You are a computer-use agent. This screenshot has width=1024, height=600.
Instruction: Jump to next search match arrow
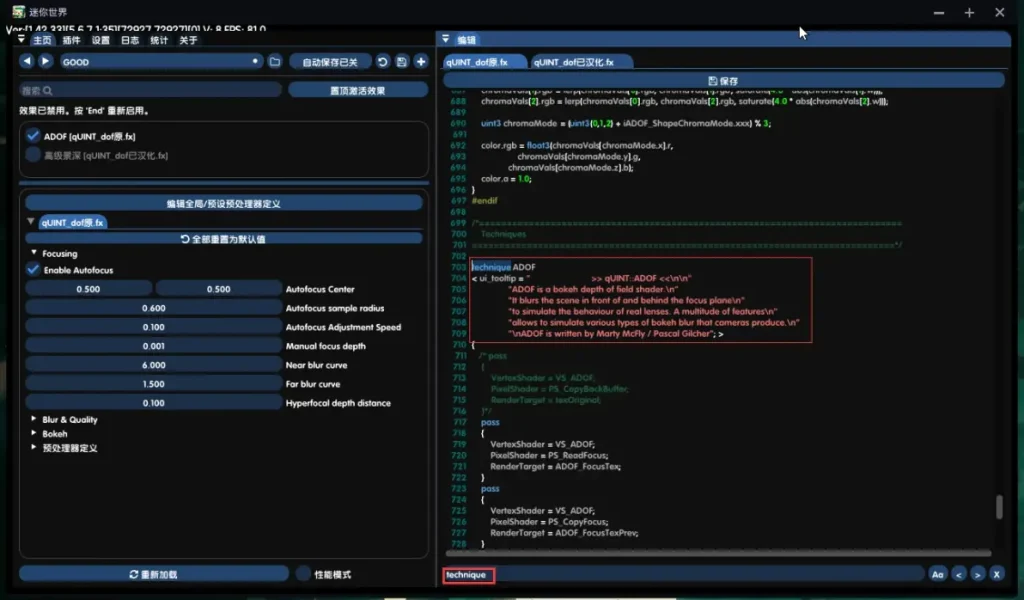coord(977,574)
